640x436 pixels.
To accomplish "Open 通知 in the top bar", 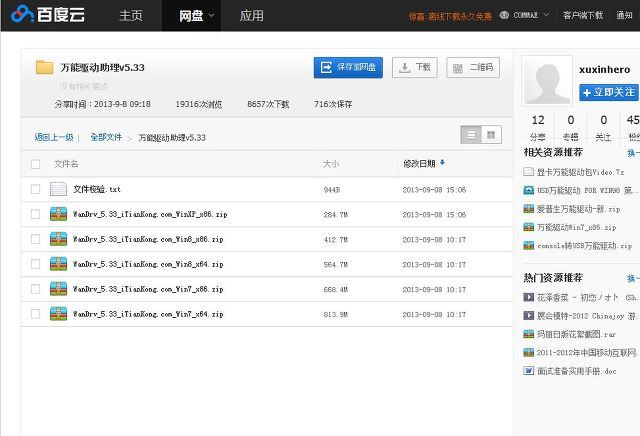I will 624,15.
